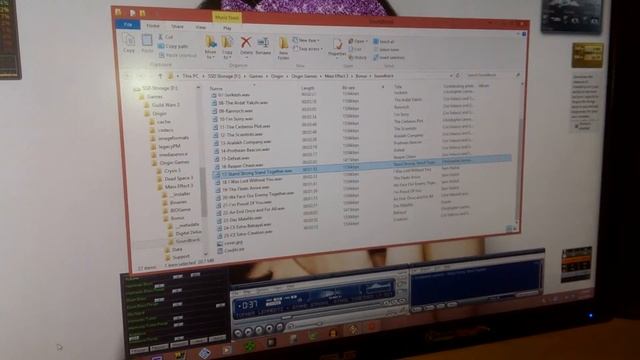640x360 pixels.
Task: Click This PC in breadcrumb path
Action: [190, 76]
